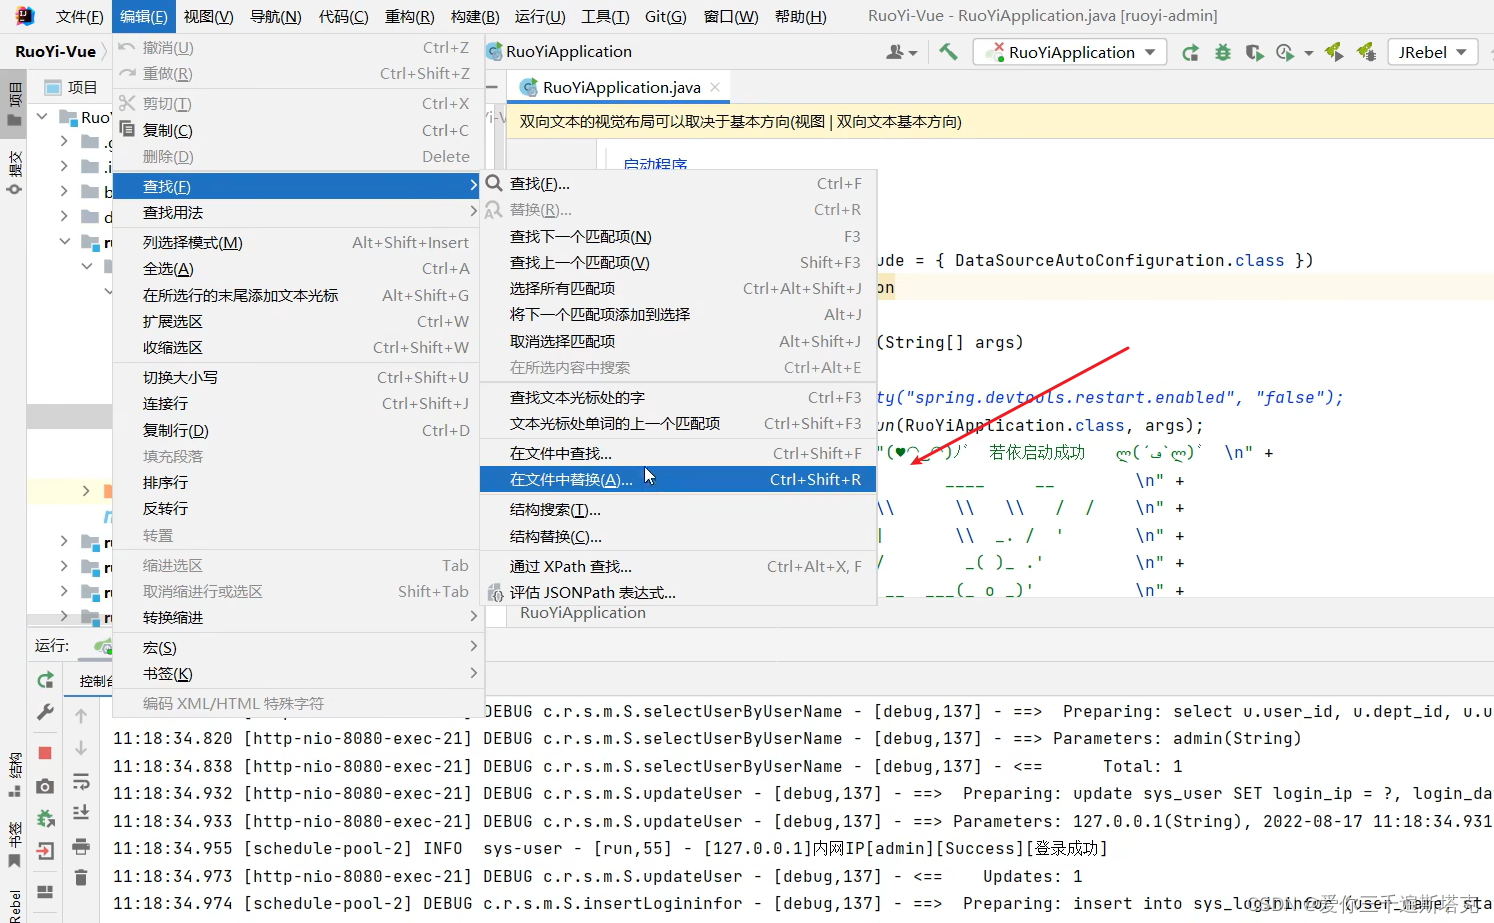Choose 结构搜索(T)... entry
Image resolution: width=1494 pixels, height=923 pixels.
tap(678, 510)
